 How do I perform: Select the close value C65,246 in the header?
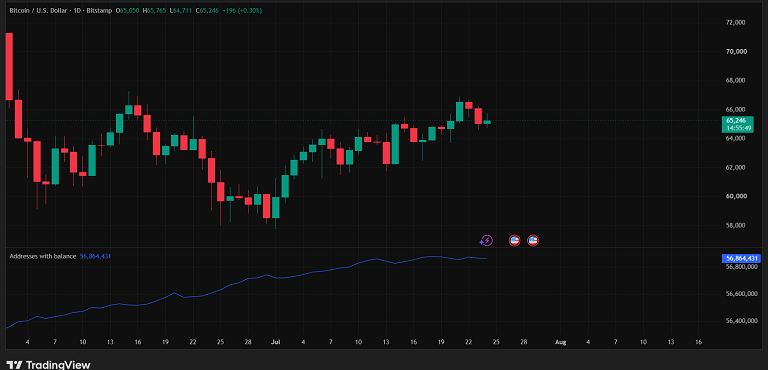click(207, 10)
